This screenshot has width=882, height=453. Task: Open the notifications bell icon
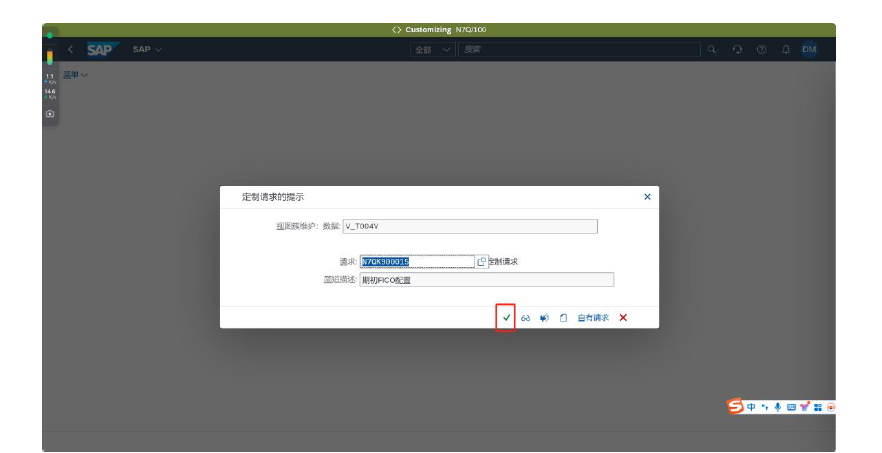(785, 49)
